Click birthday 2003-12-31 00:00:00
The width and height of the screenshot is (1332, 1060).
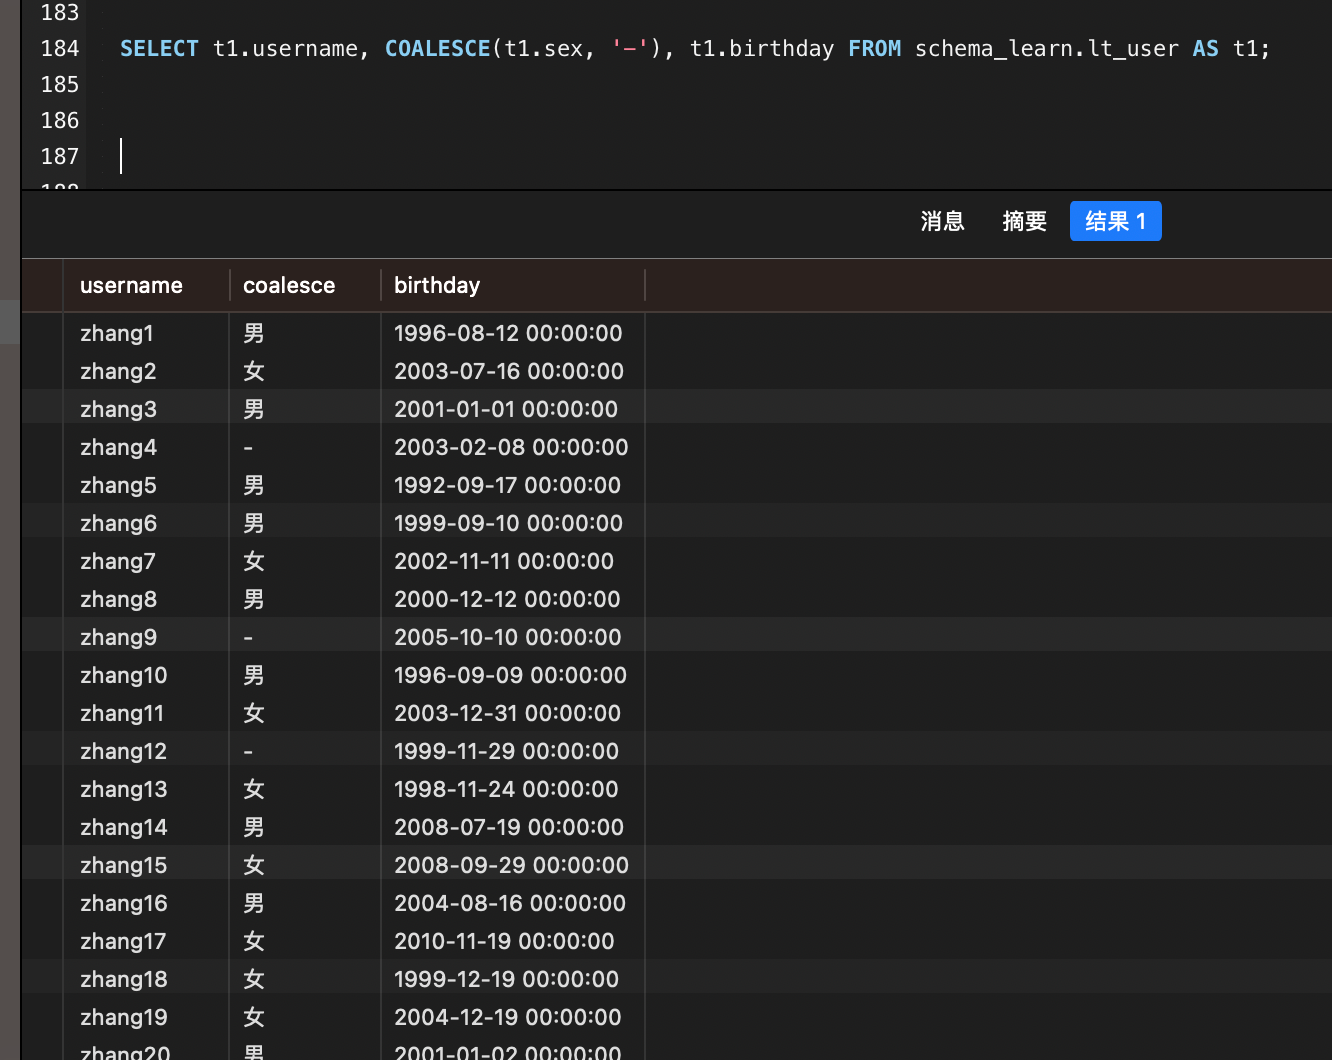[x=507, y=713]
